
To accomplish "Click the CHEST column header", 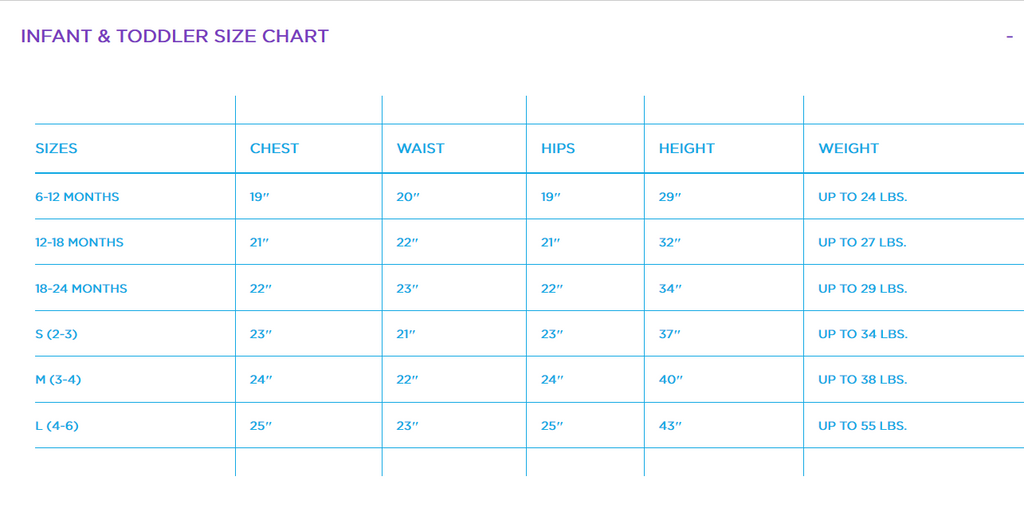I will tap(274, 149).
